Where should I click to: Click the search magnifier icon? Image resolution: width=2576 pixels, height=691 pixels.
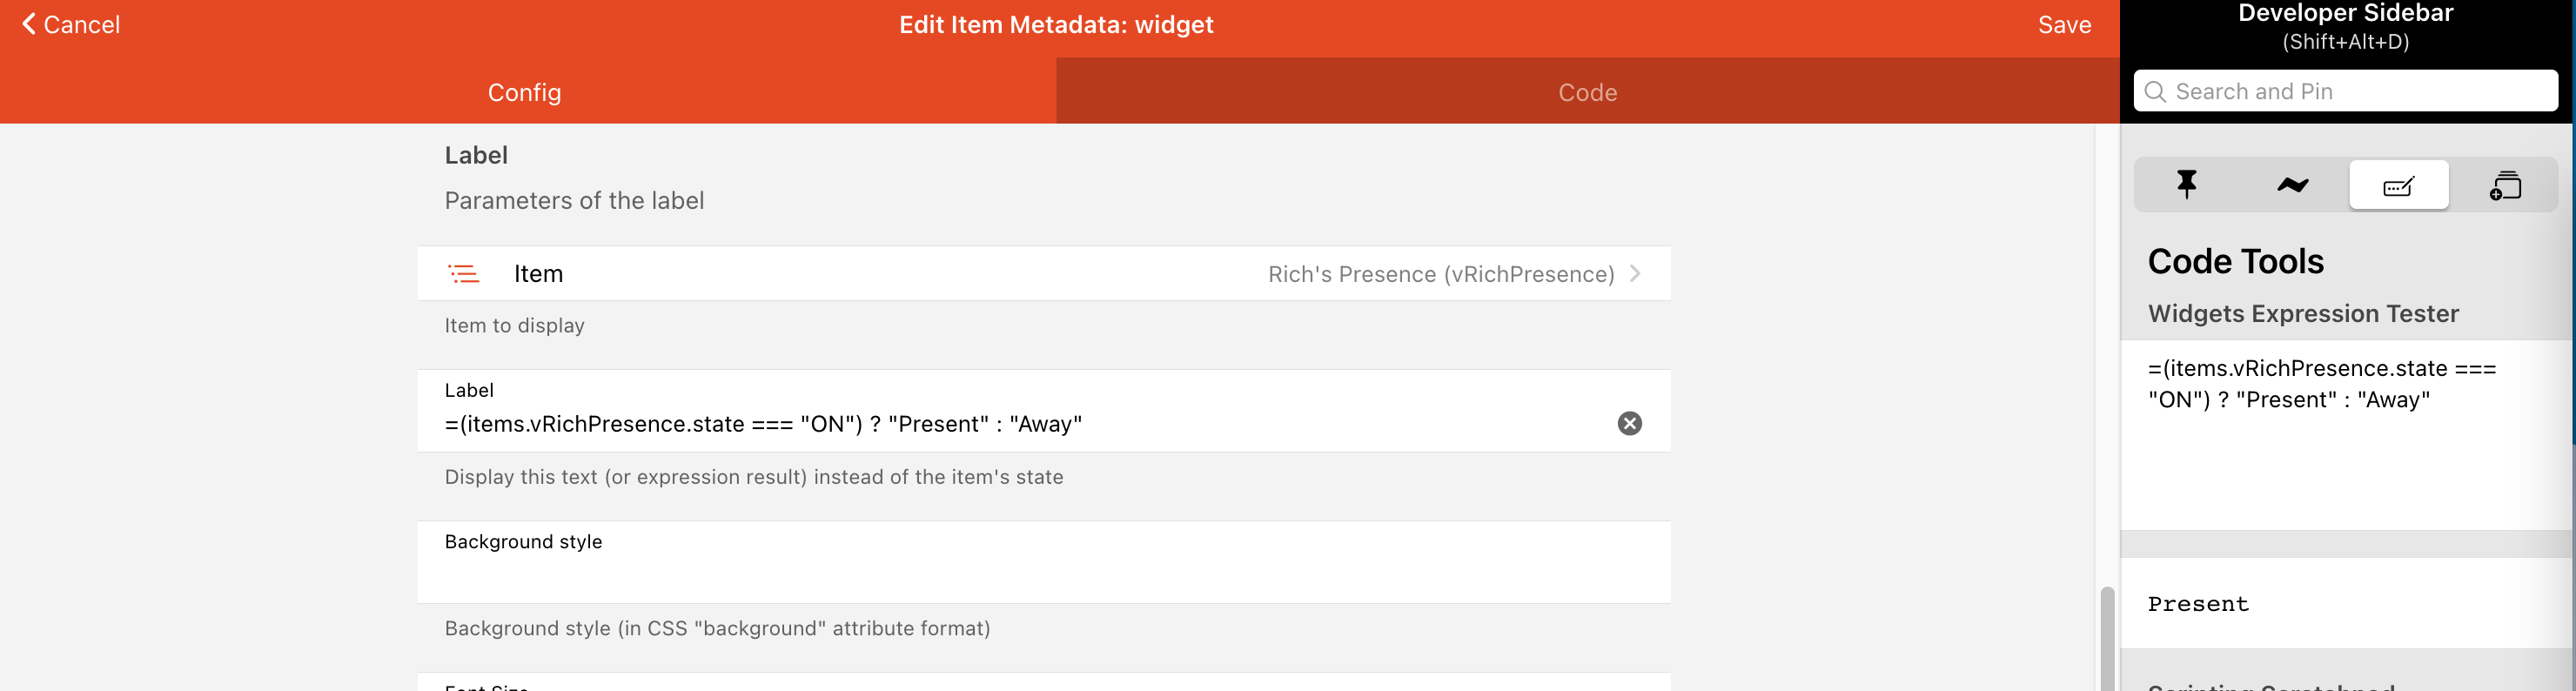[2155, 92]
